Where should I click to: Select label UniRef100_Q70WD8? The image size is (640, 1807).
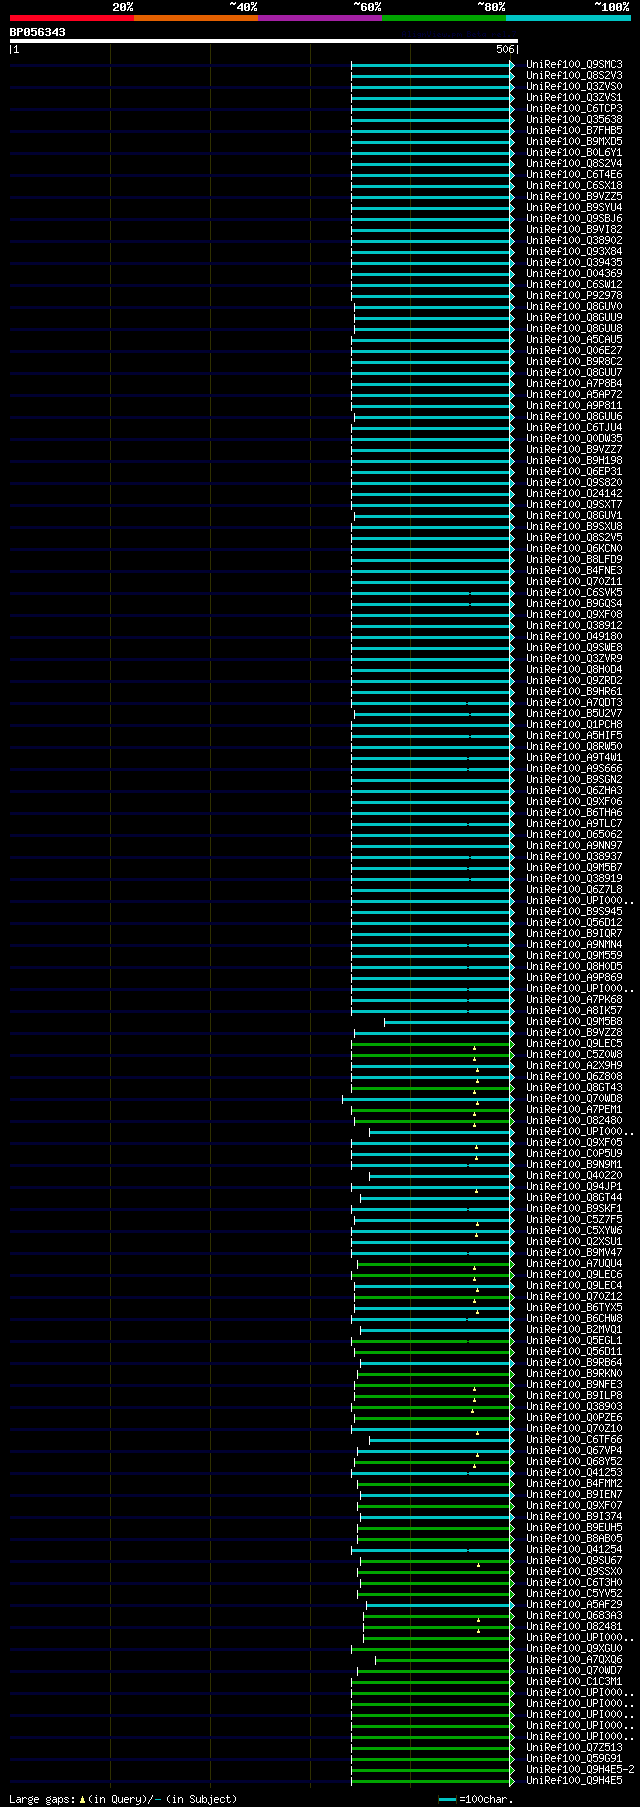pos(574,1098)
